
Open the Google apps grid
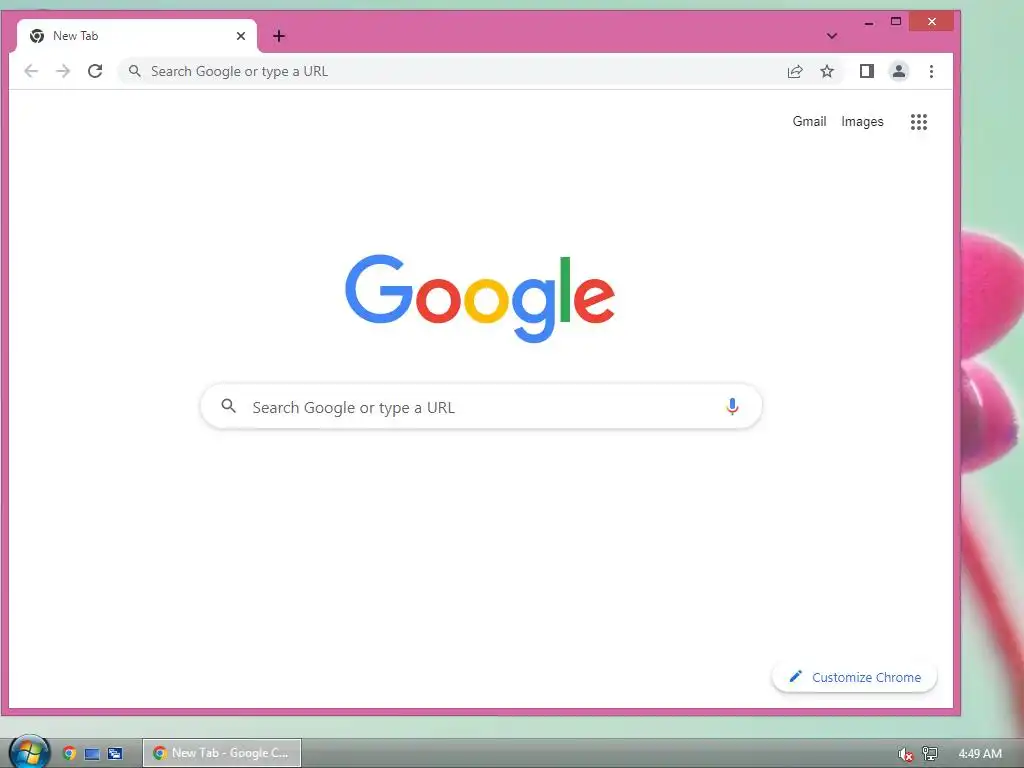[919, 121]
